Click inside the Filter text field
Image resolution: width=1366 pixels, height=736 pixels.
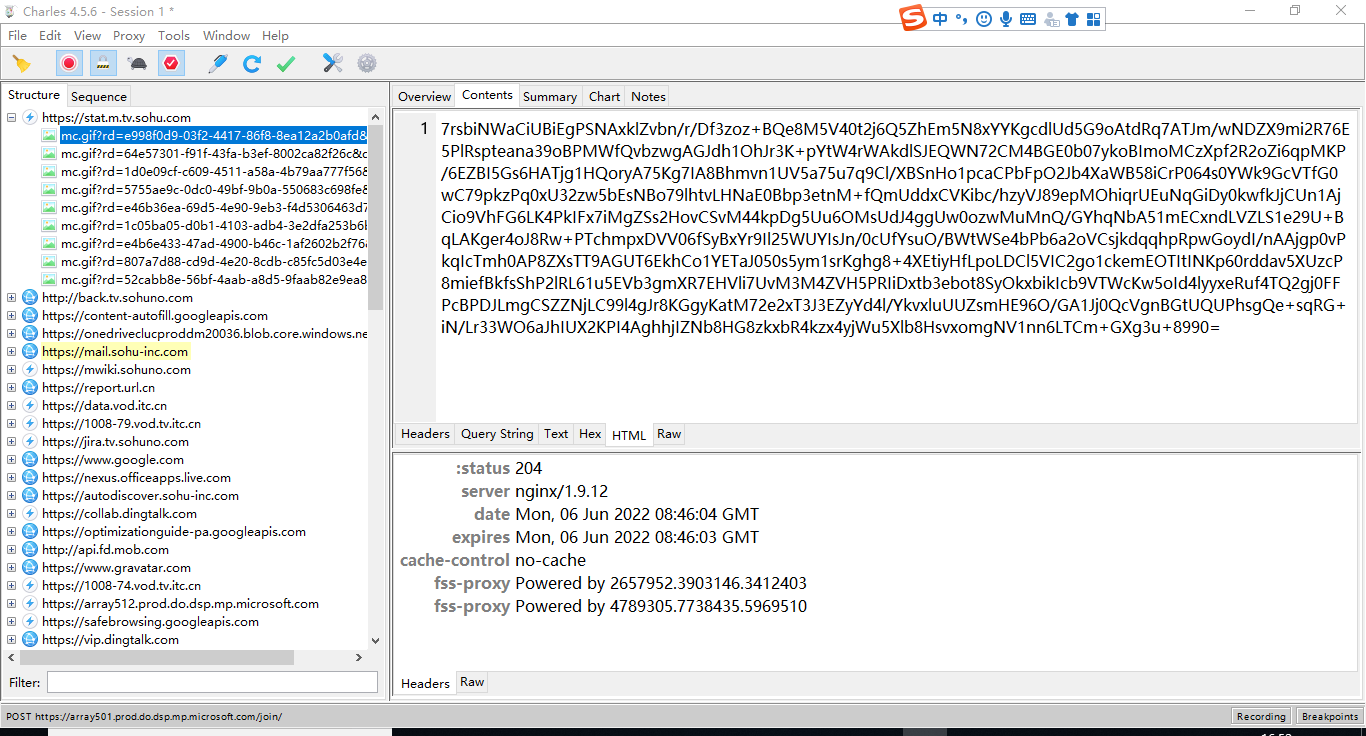pyautogui.click(x=212, y=682)
